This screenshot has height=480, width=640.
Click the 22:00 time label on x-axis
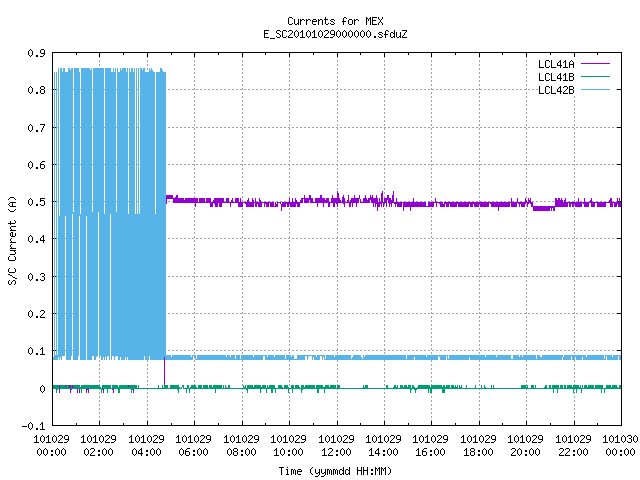click(573, 452)
